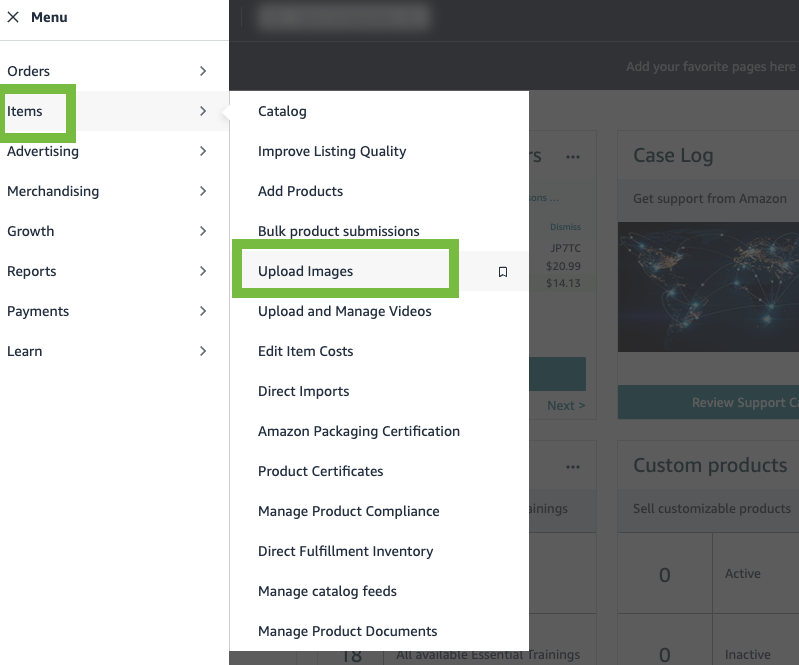
Task: Click the Custom products heading
Action: pyautogui.click(x=710, y=466)
